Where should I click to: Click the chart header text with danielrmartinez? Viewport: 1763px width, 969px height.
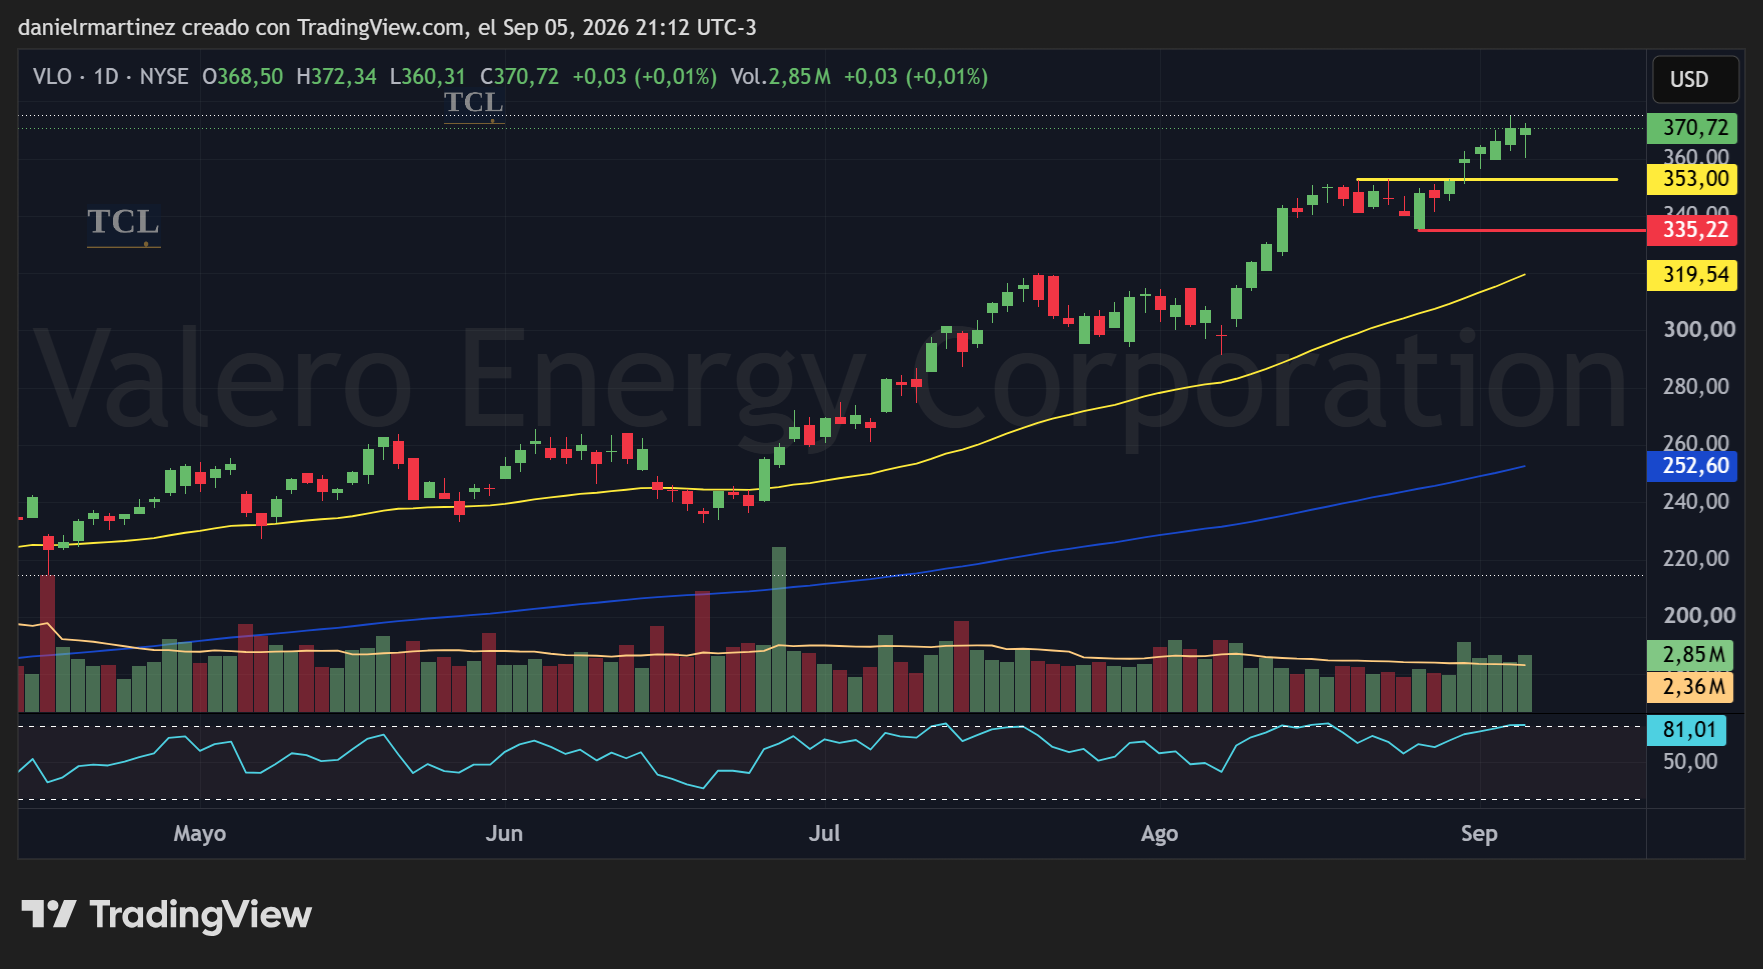coord(387,27)
